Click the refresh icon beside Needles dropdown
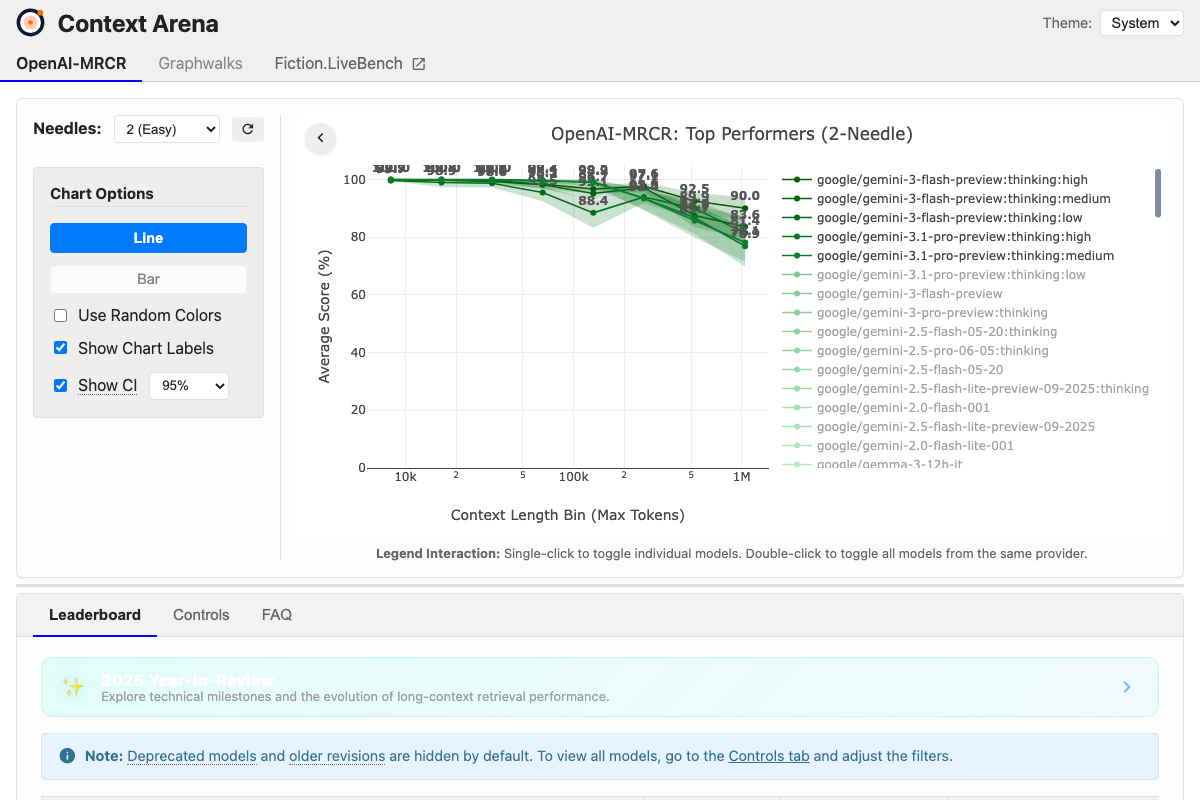Screen dimensions: 1200x800 pyautogui.click(x=247, y=128)
